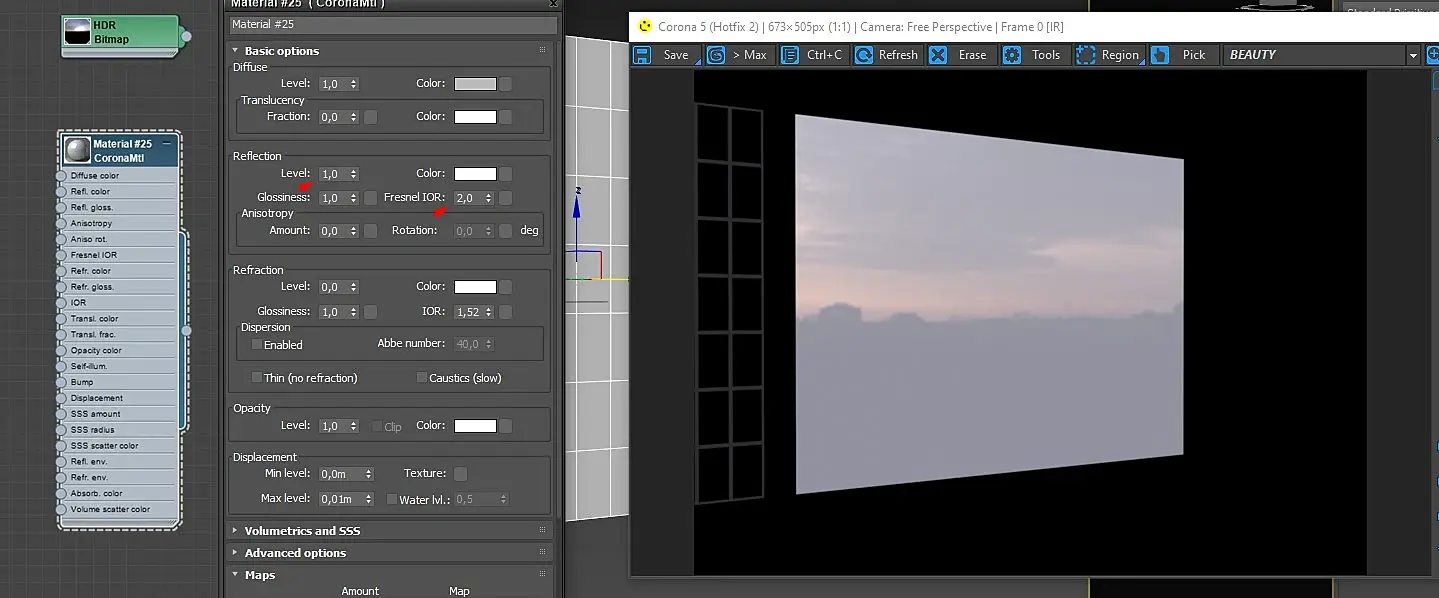
Task: Click the Ctrl+C copy icon
Action: click(790, 55)
